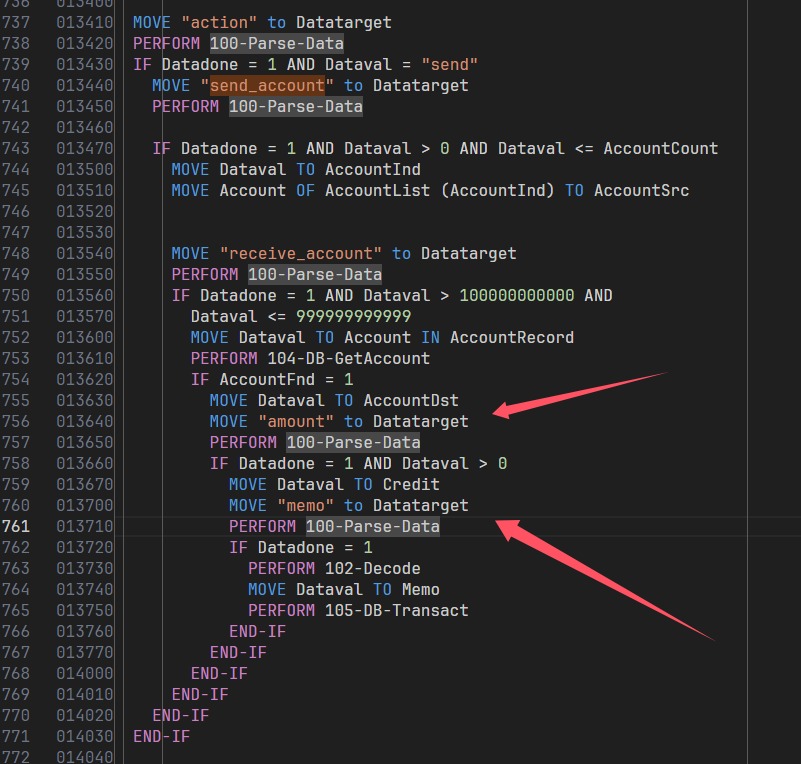Click the AccountSrc variable
Image resolution: width=801 pixels, height=764 pixels.
point(641,190)
